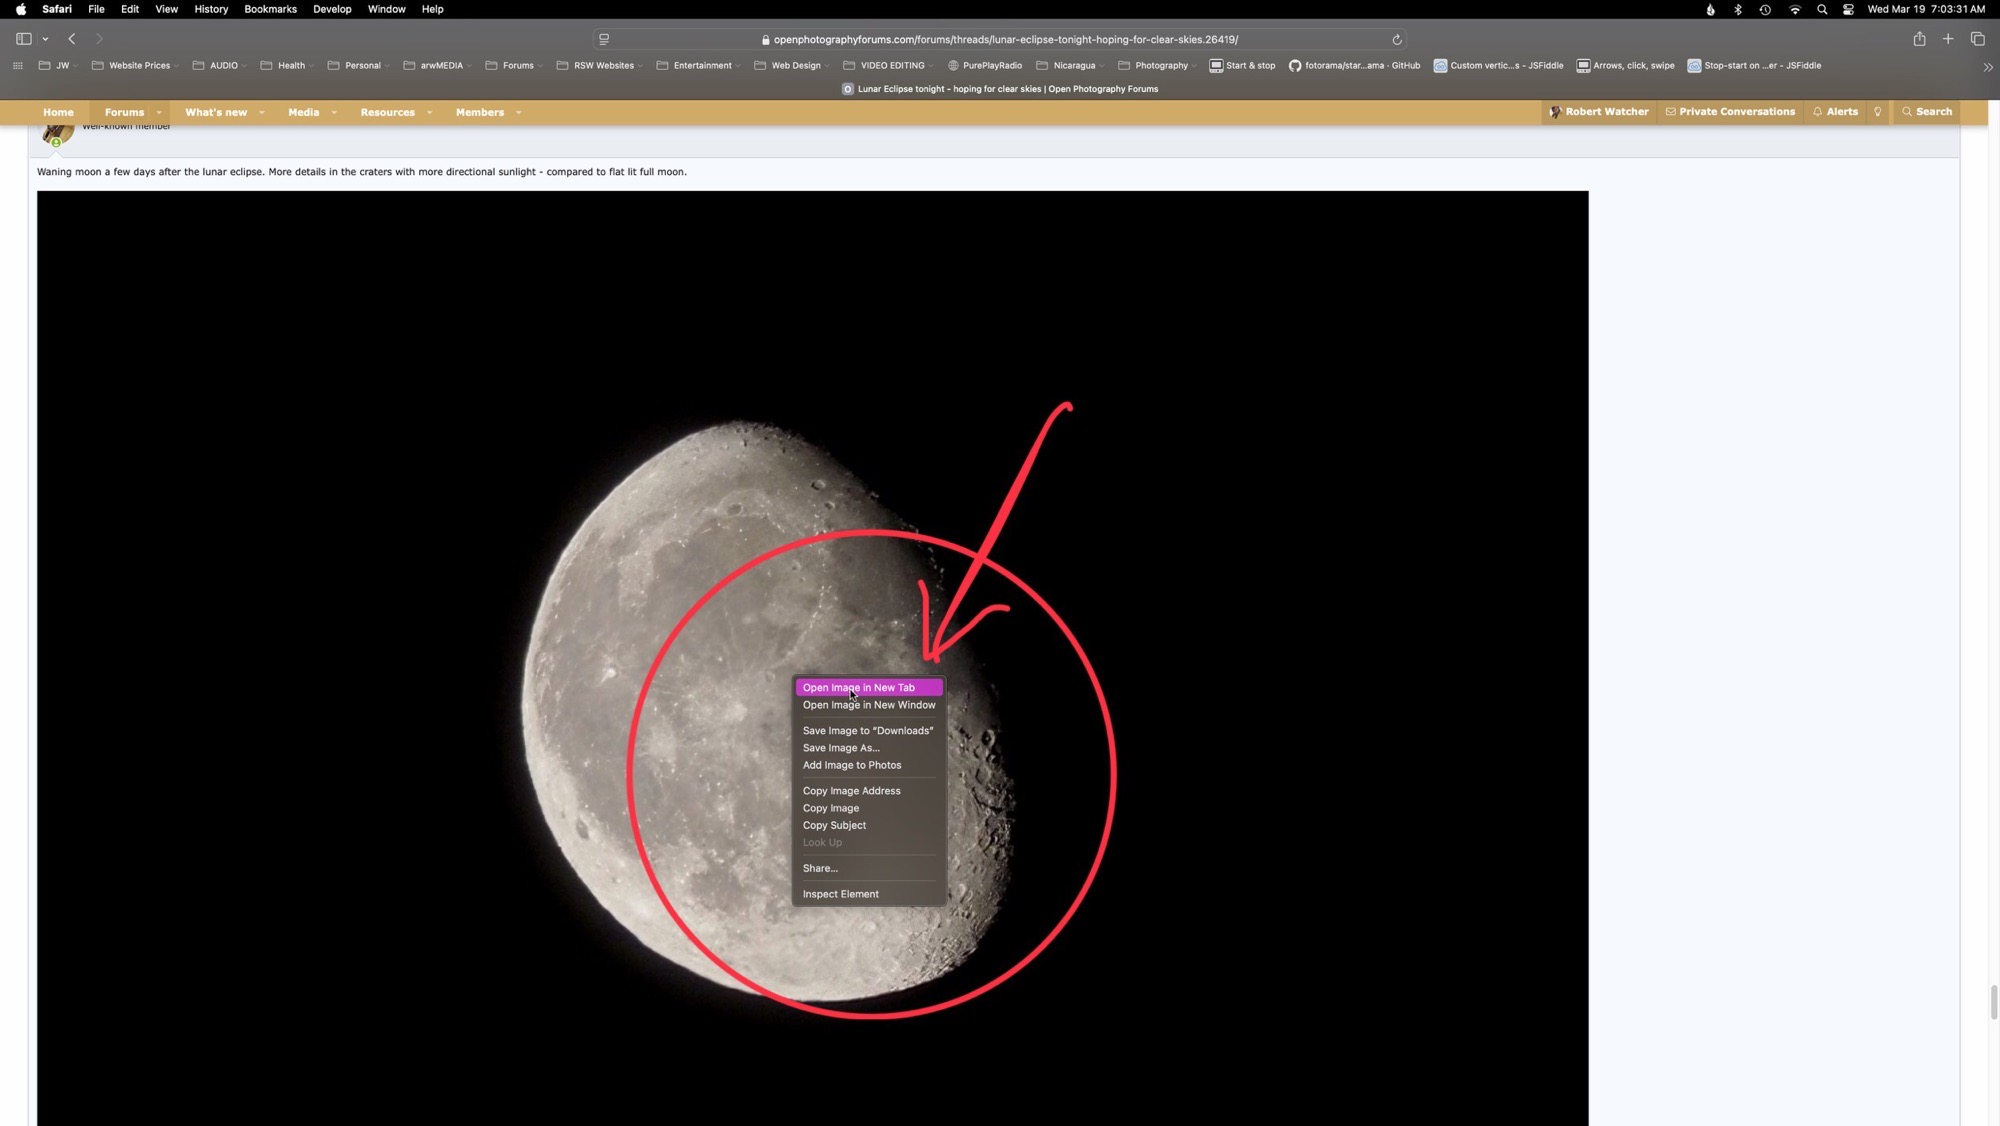Open the Members nav item
This screenshot has width=2000, height=1126.
479,112
